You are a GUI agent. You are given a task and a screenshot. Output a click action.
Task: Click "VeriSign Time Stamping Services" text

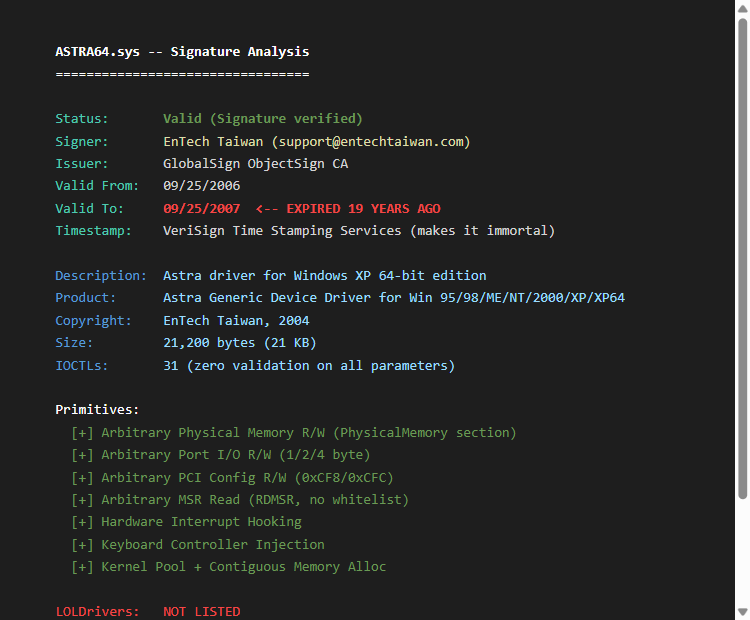[x=282, y=231]
